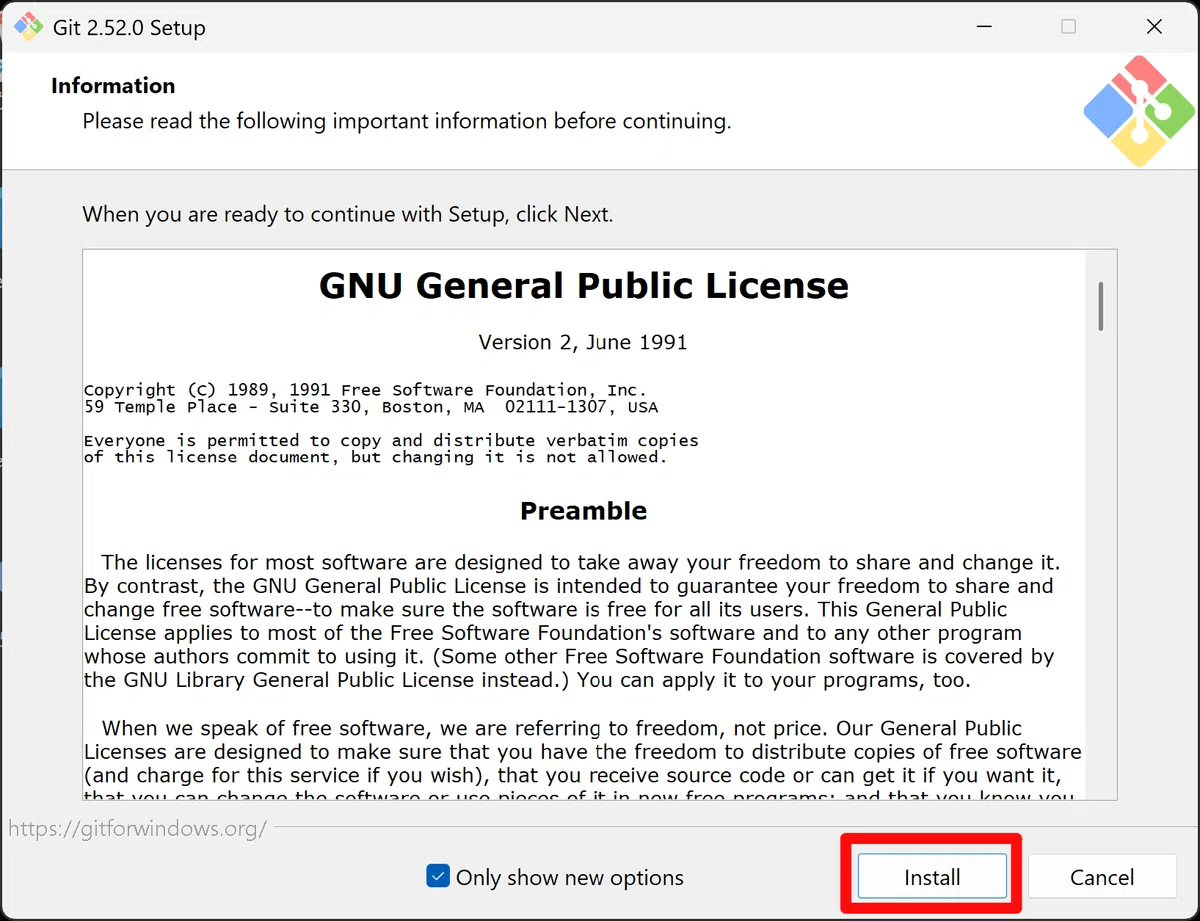Cancel the Git setup

point(1102,877)
